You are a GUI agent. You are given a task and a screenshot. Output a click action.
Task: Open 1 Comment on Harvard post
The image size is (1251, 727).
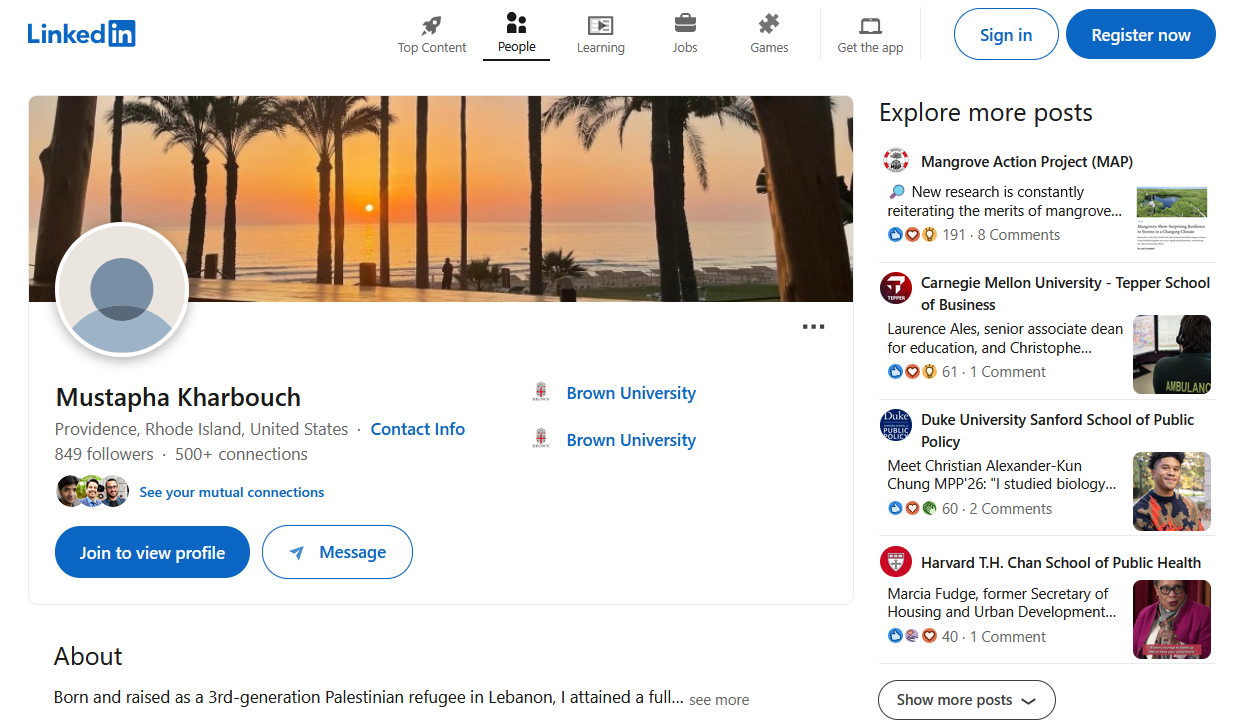(x=1008, y=637)
